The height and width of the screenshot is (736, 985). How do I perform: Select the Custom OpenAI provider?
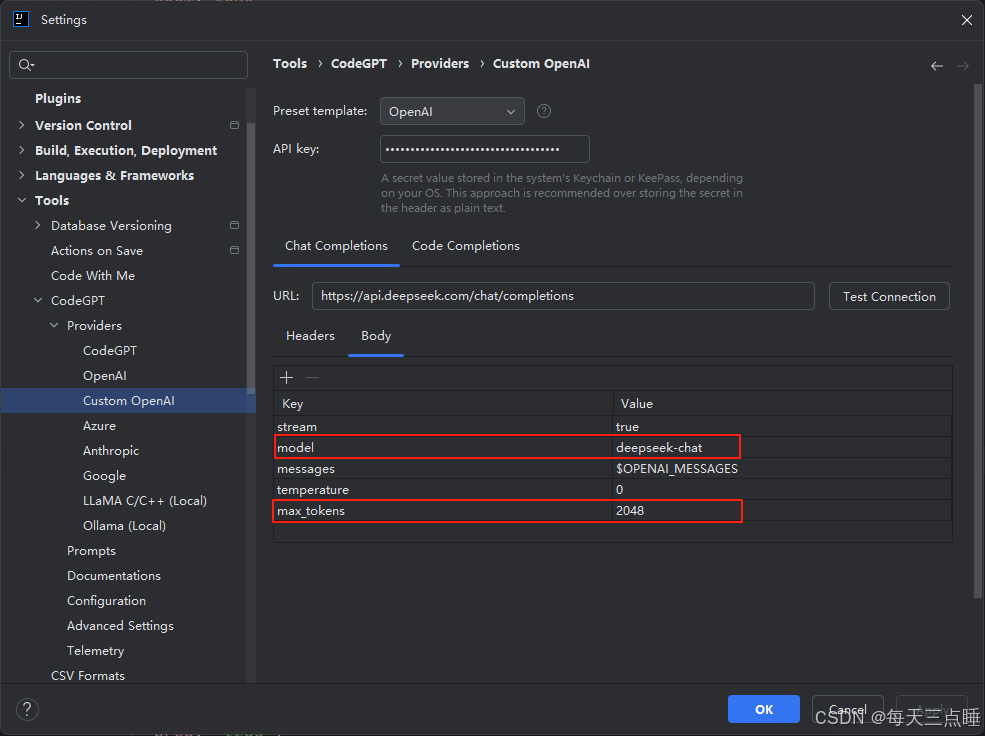point(129,401)
